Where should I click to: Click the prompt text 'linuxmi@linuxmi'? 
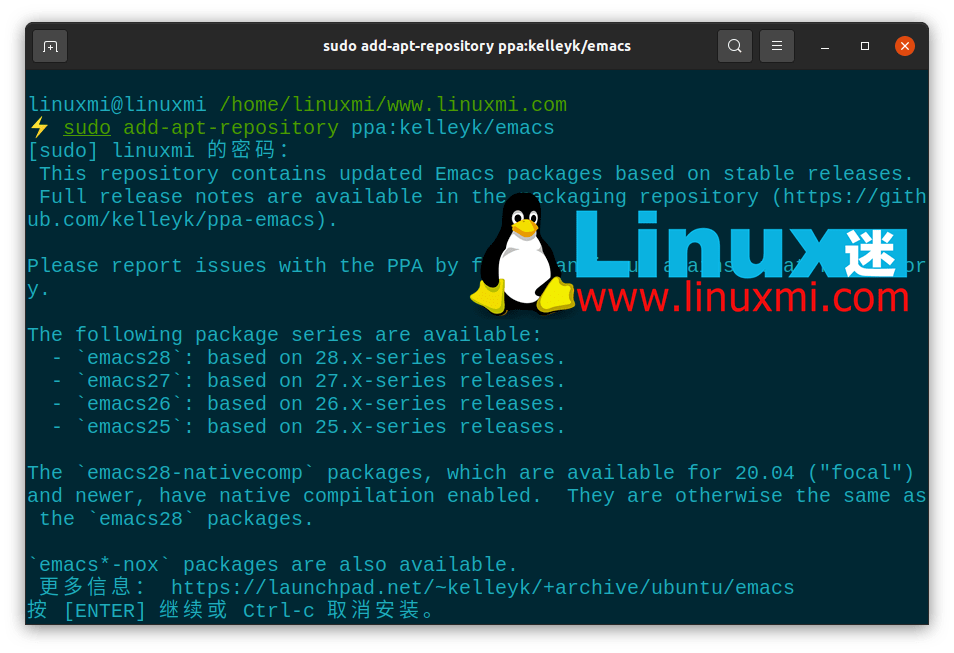click(117, 105)
